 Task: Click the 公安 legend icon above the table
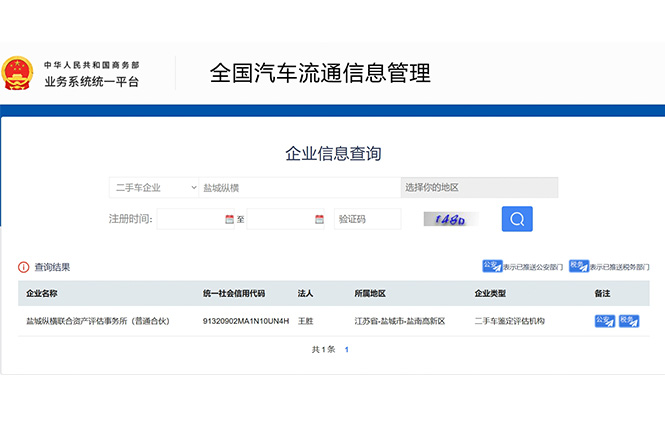click(x=492, y=266)
